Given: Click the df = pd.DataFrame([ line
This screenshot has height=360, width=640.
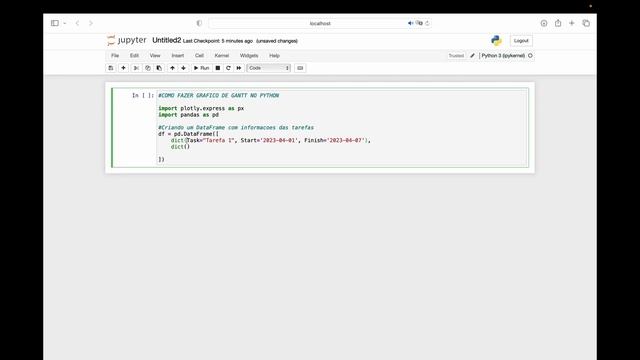Looking at the screenshot, I should click(188, 134).
